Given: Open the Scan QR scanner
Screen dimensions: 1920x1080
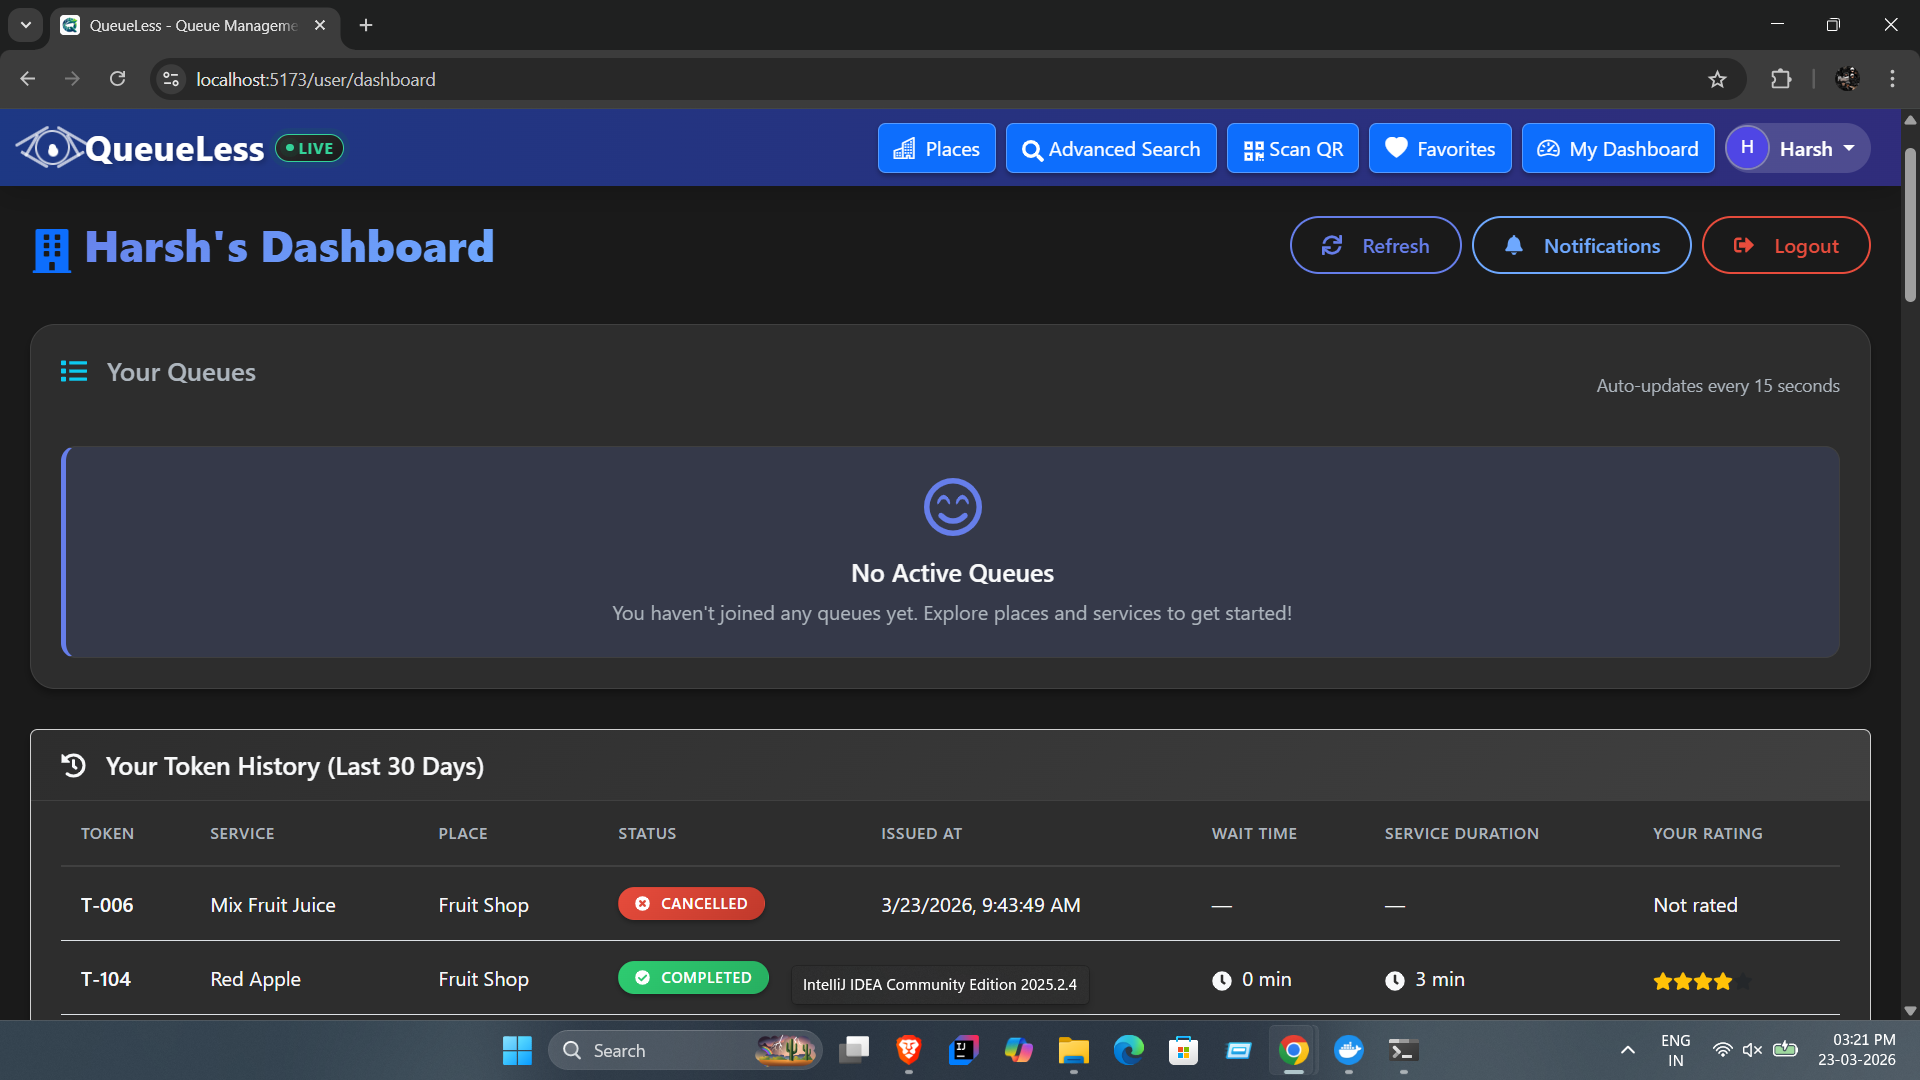Looking at the screenshot, I should coord(1292,149).
